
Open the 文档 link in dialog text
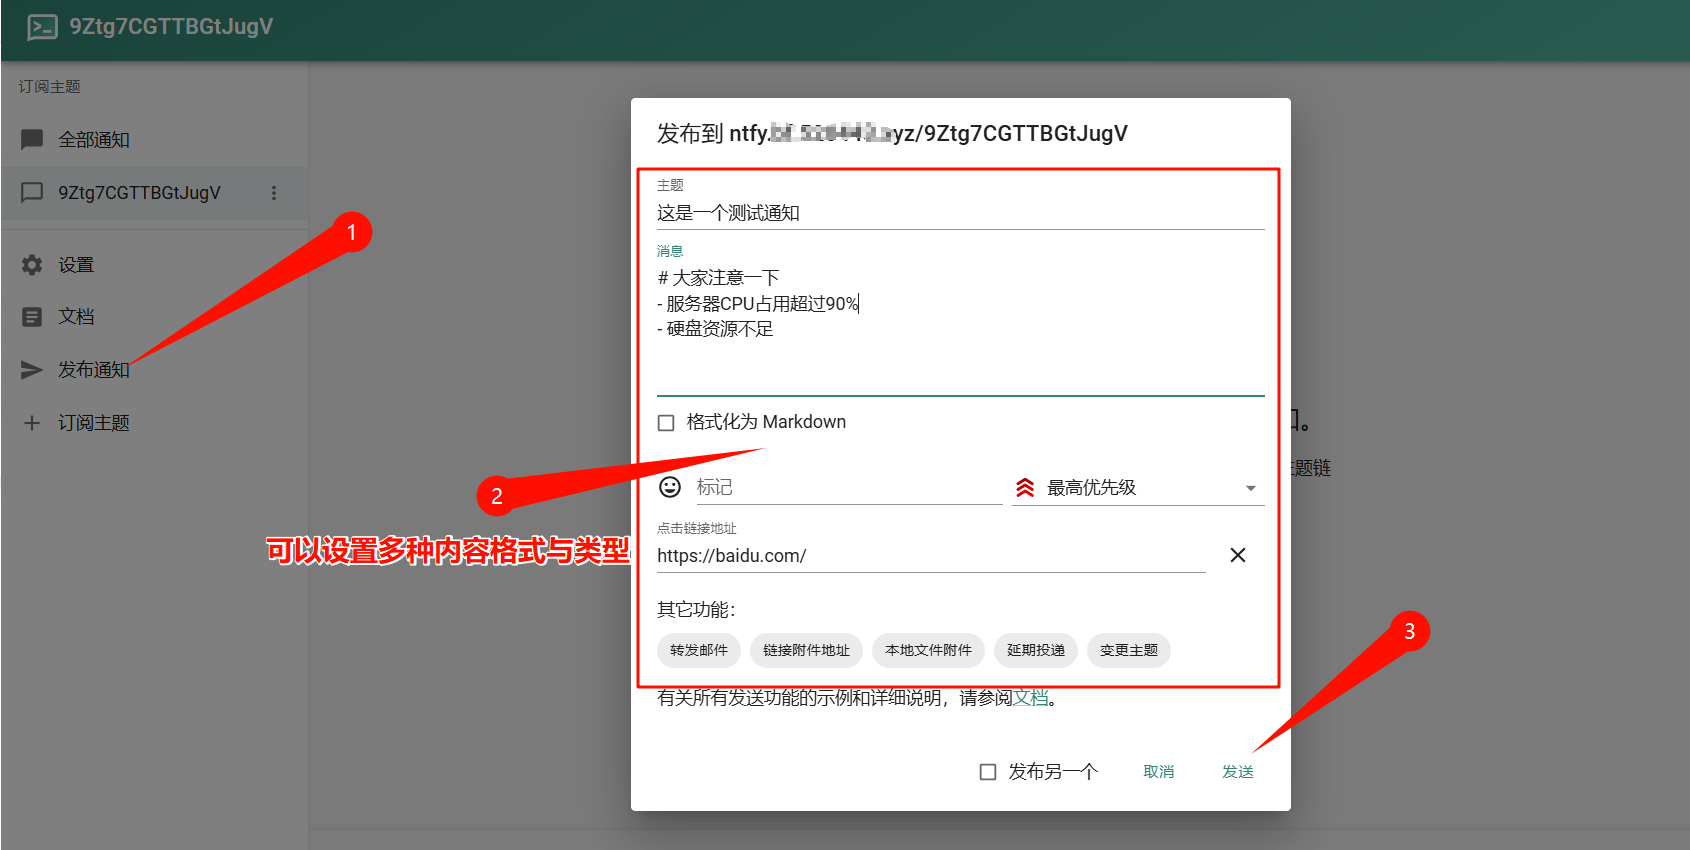(1031, 698)
